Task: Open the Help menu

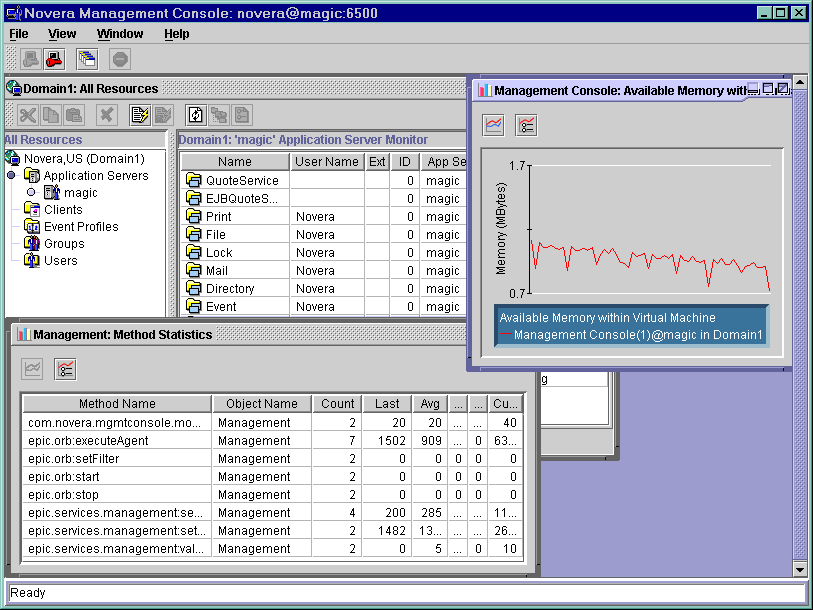Action: click(x=177, y=34)
